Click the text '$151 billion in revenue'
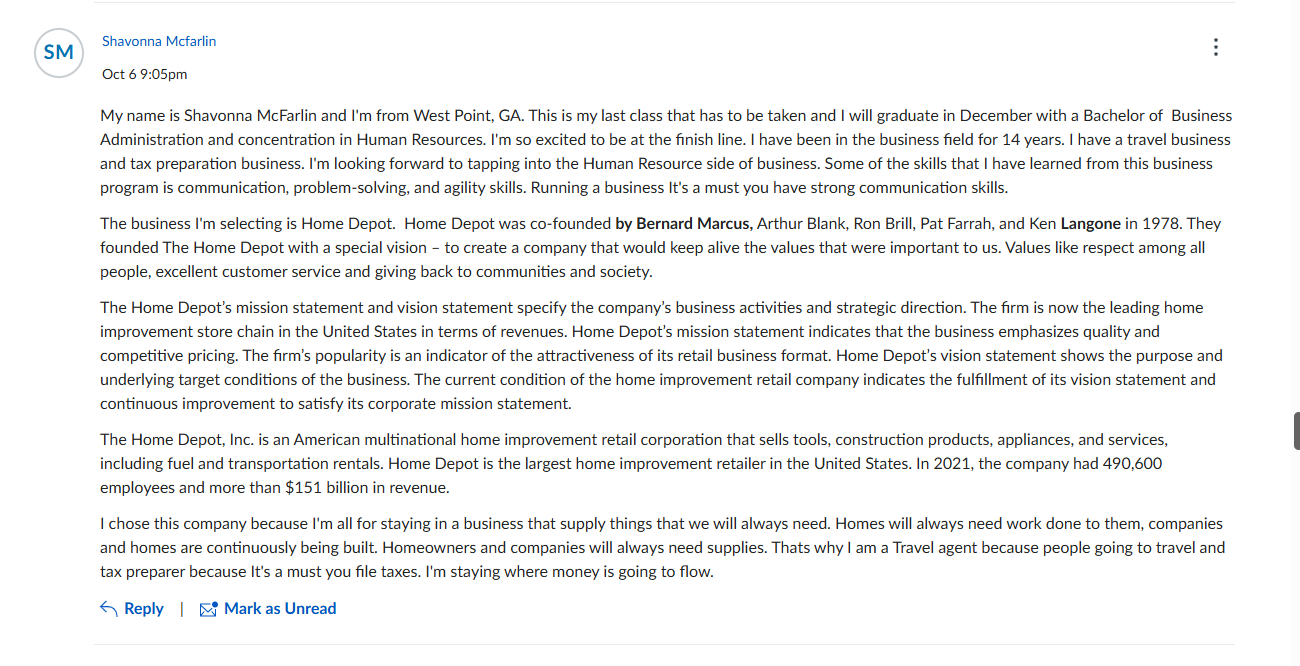Image resolution: width=1300 pixels, height=666 pixels. pos(367,487)
